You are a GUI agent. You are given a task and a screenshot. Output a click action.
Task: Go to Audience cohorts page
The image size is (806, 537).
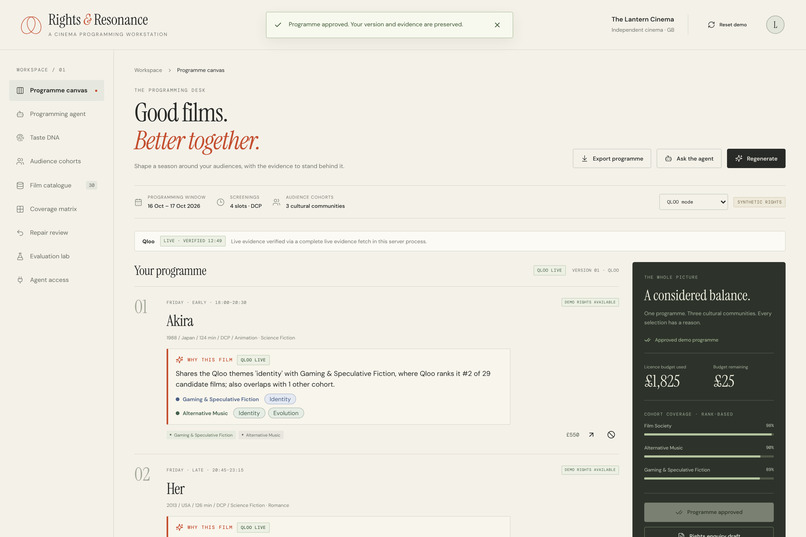pyautogui.click(x=57, y=161)
